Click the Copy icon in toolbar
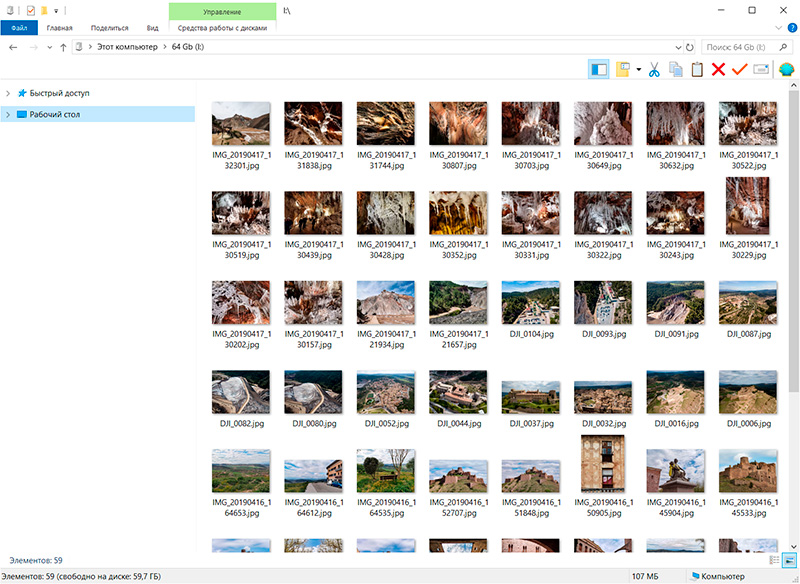Image resolution: width=800 pixels, height=584 pixels. (x=675, y=70)
